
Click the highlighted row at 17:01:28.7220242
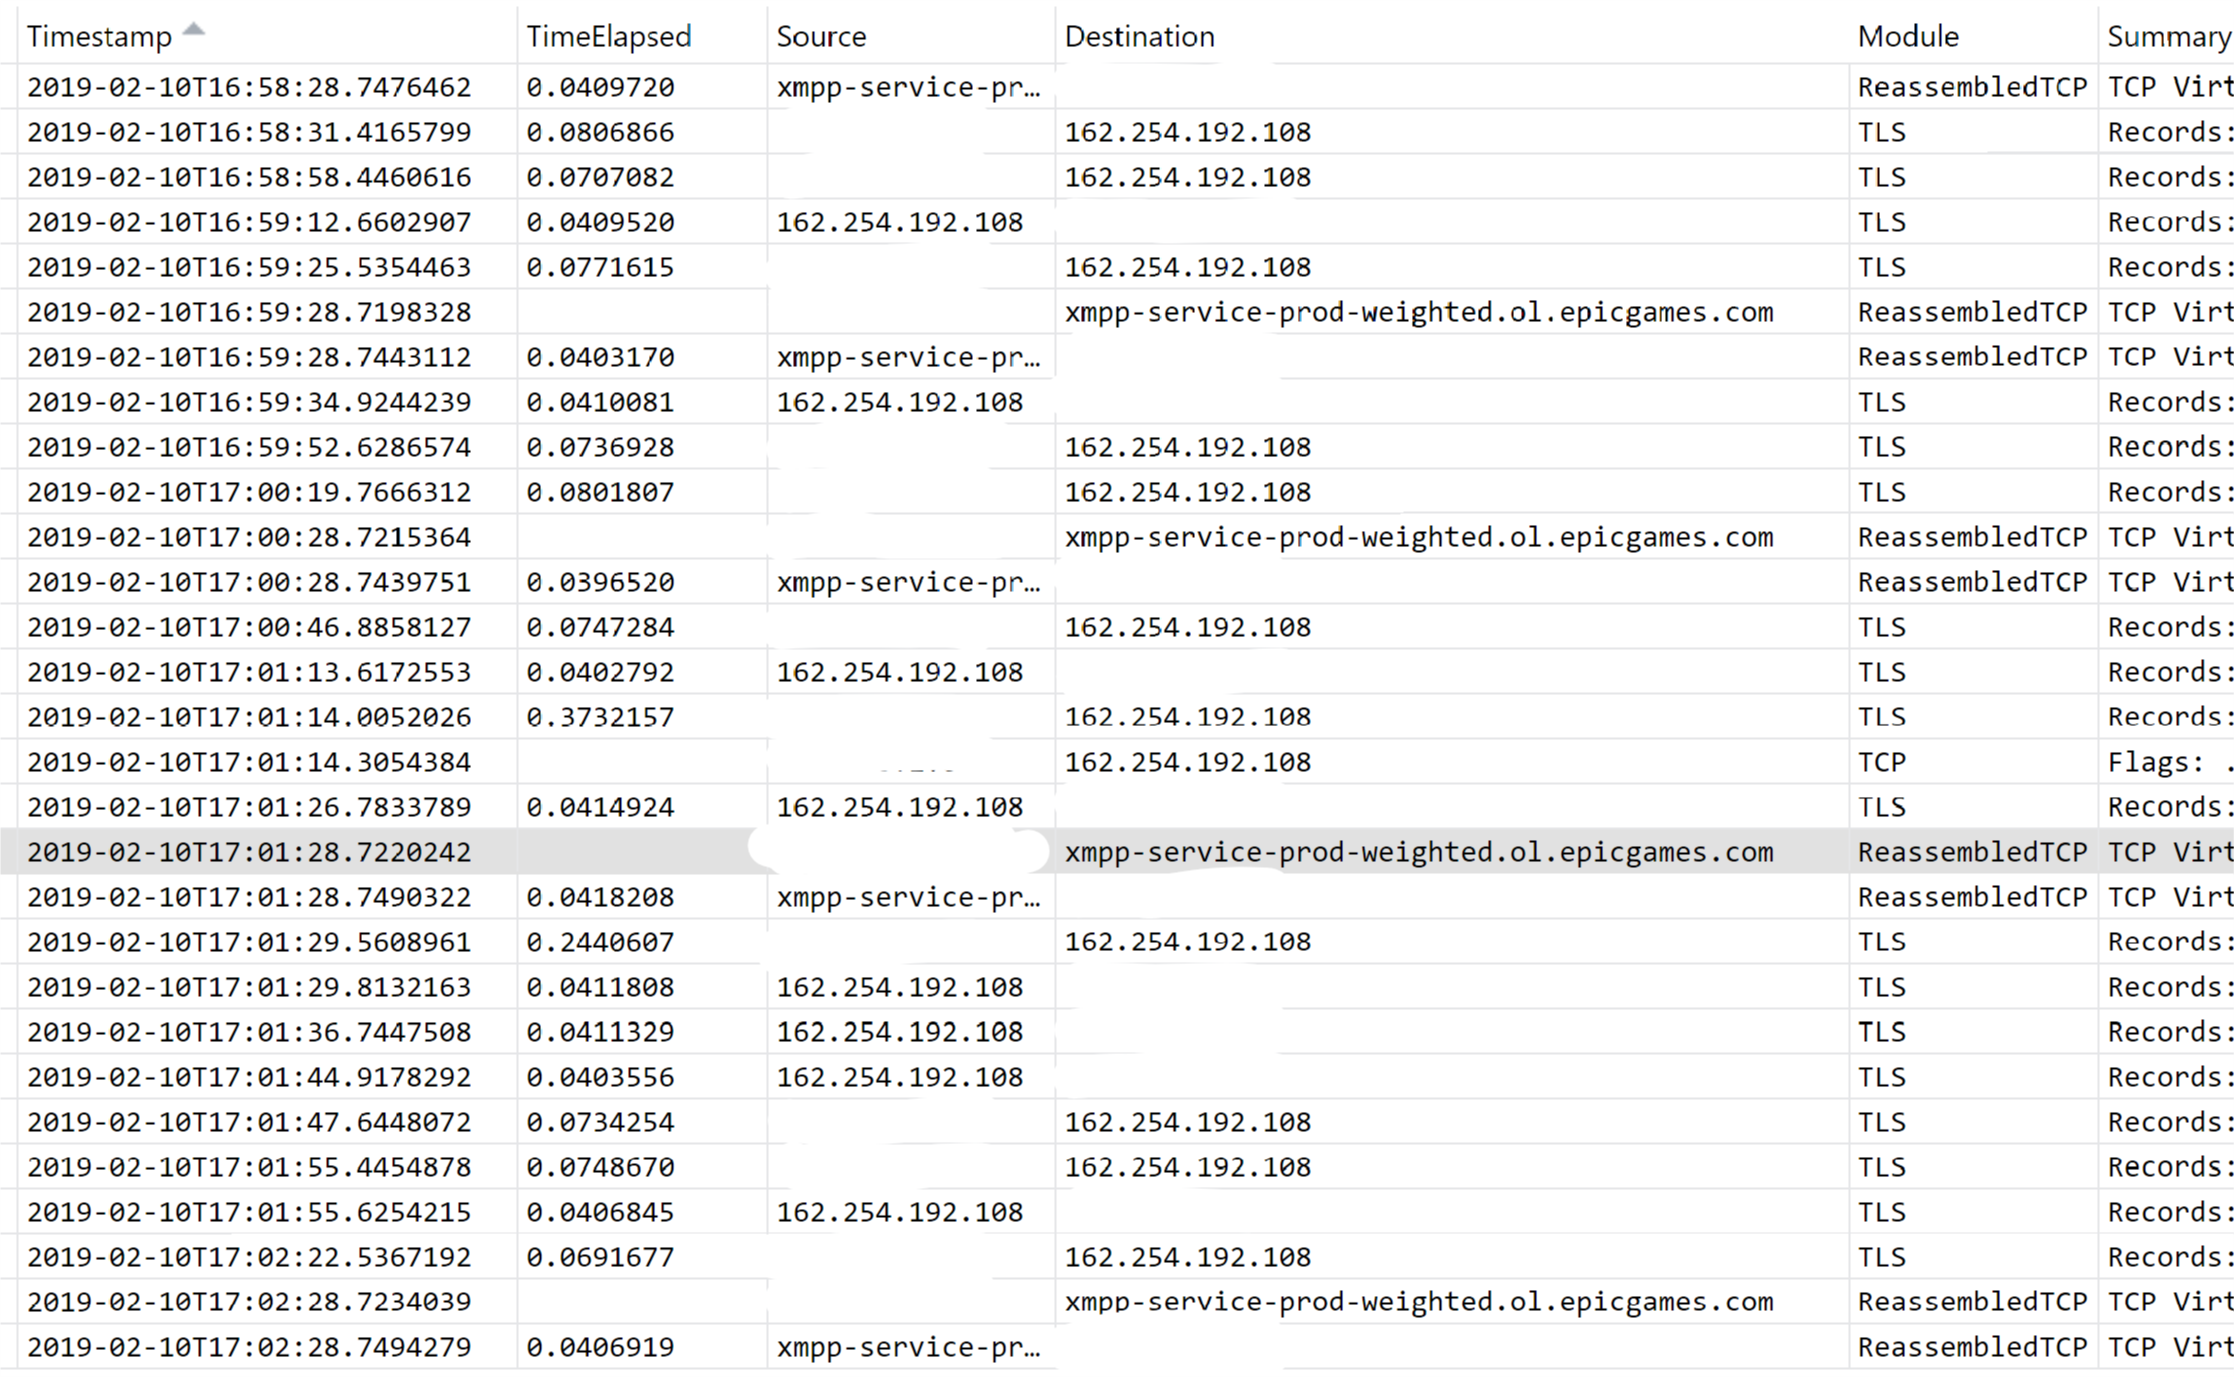[x=249, y=852]
